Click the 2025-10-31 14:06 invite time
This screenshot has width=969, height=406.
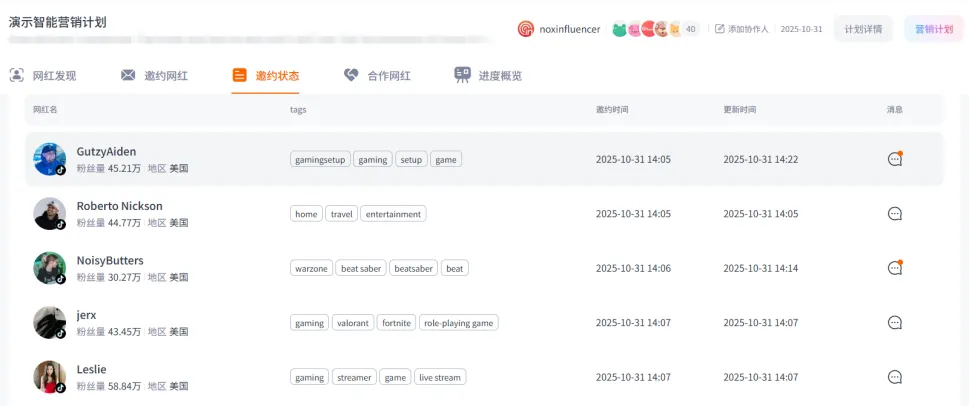click(x=633, y=268)
